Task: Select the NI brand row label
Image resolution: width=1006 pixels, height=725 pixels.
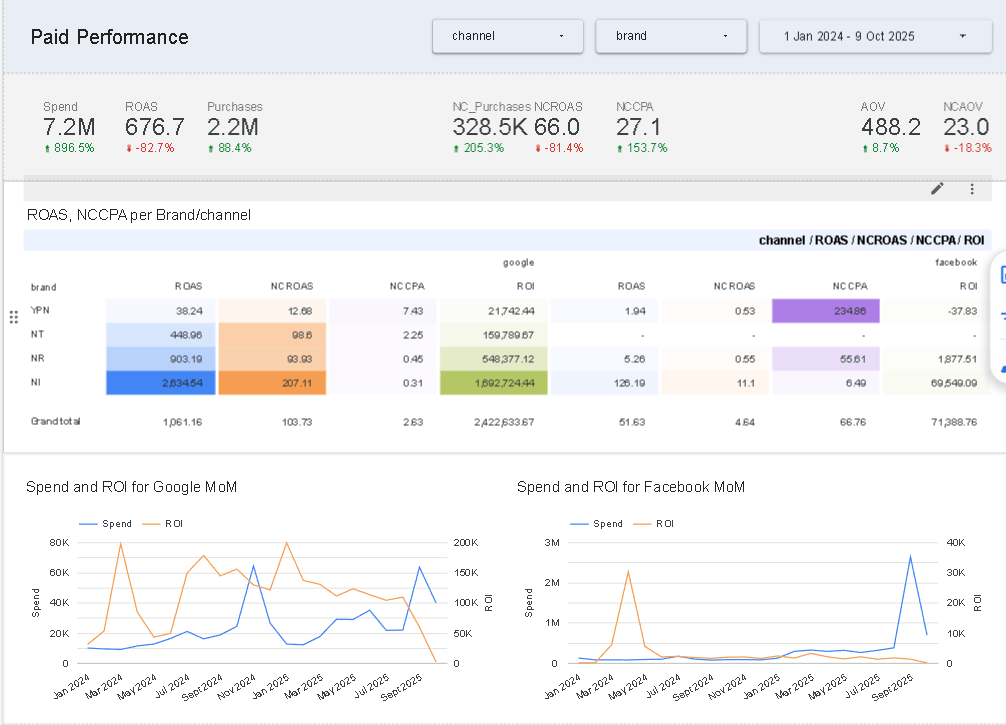Action: [36, 382]
